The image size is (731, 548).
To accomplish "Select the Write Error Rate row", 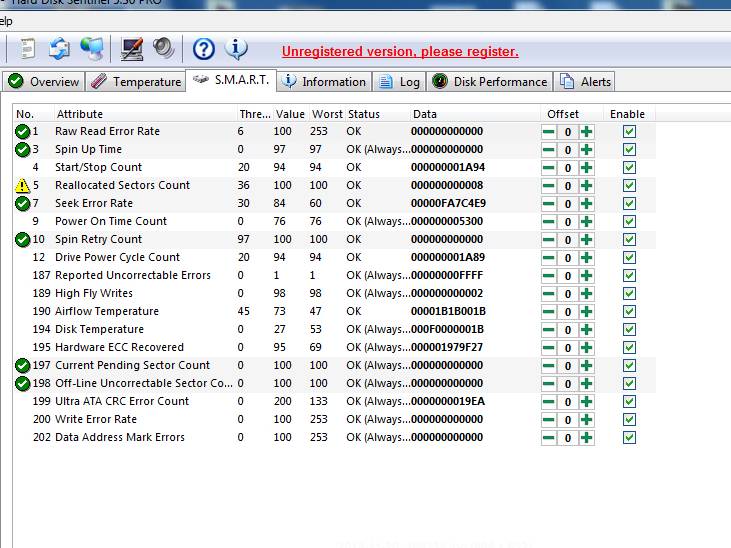I will (334, 420).
